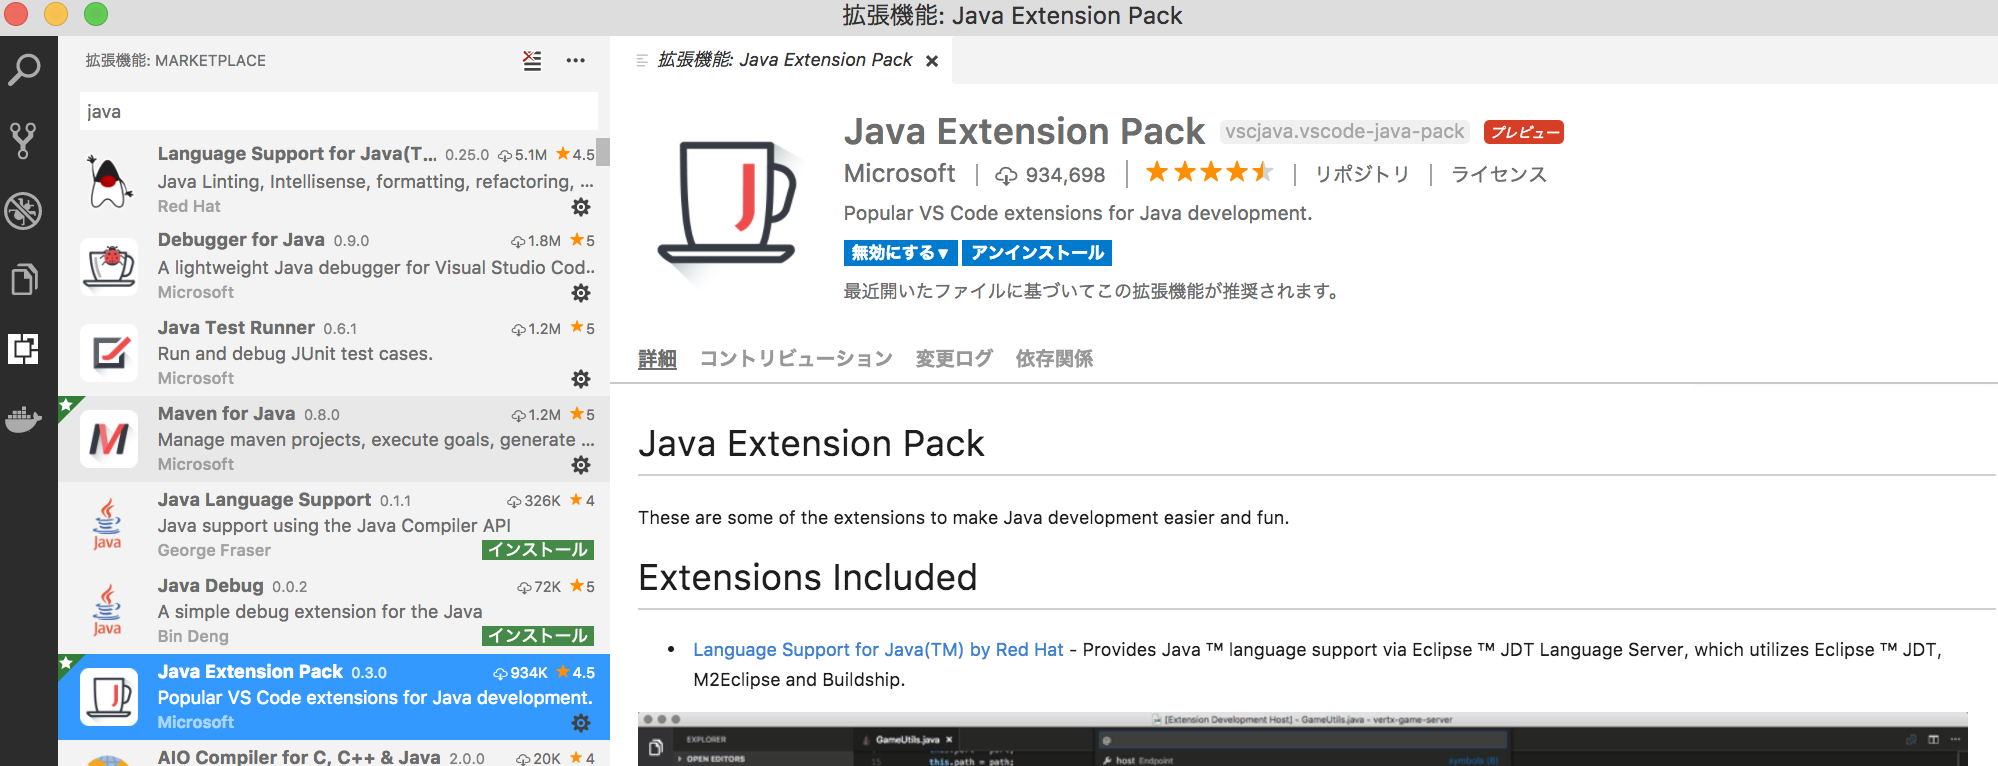Open the 無効にする dropdown button
1998x766 pixels.
[900, 253]
